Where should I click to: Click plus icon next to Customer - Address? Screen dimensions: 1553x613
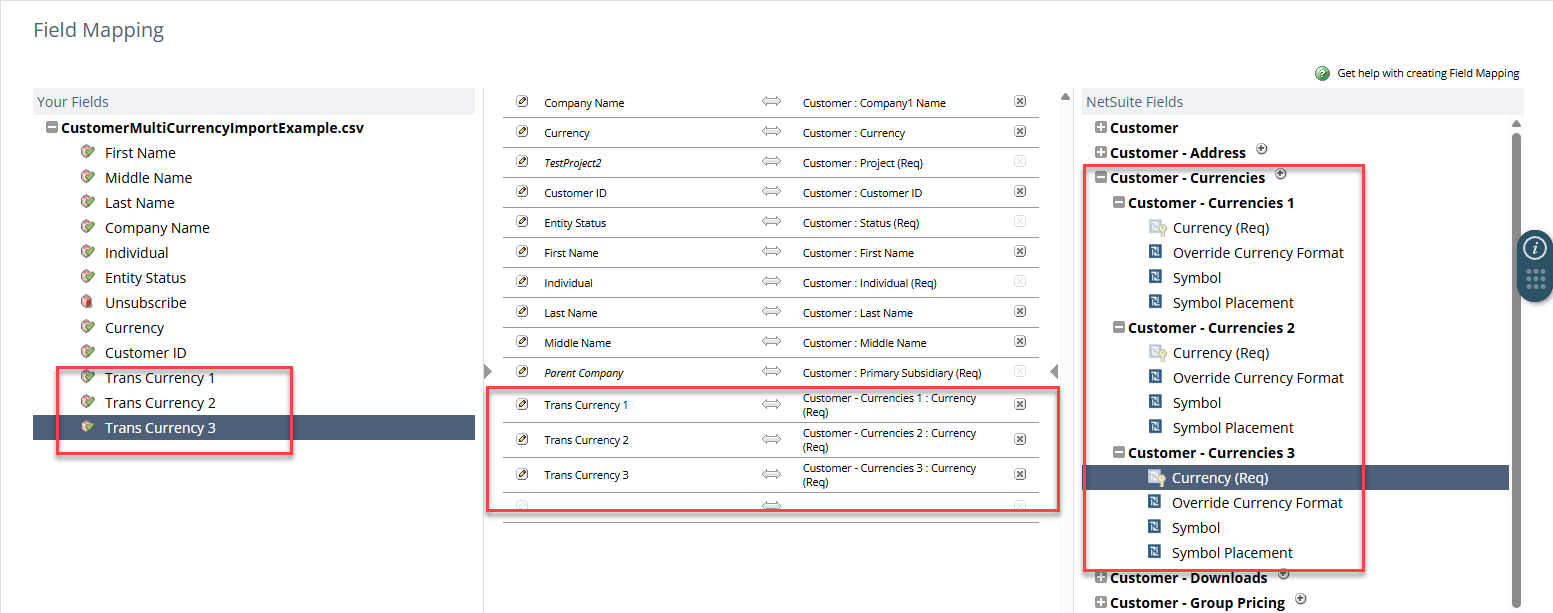(x=1261, y=149)
